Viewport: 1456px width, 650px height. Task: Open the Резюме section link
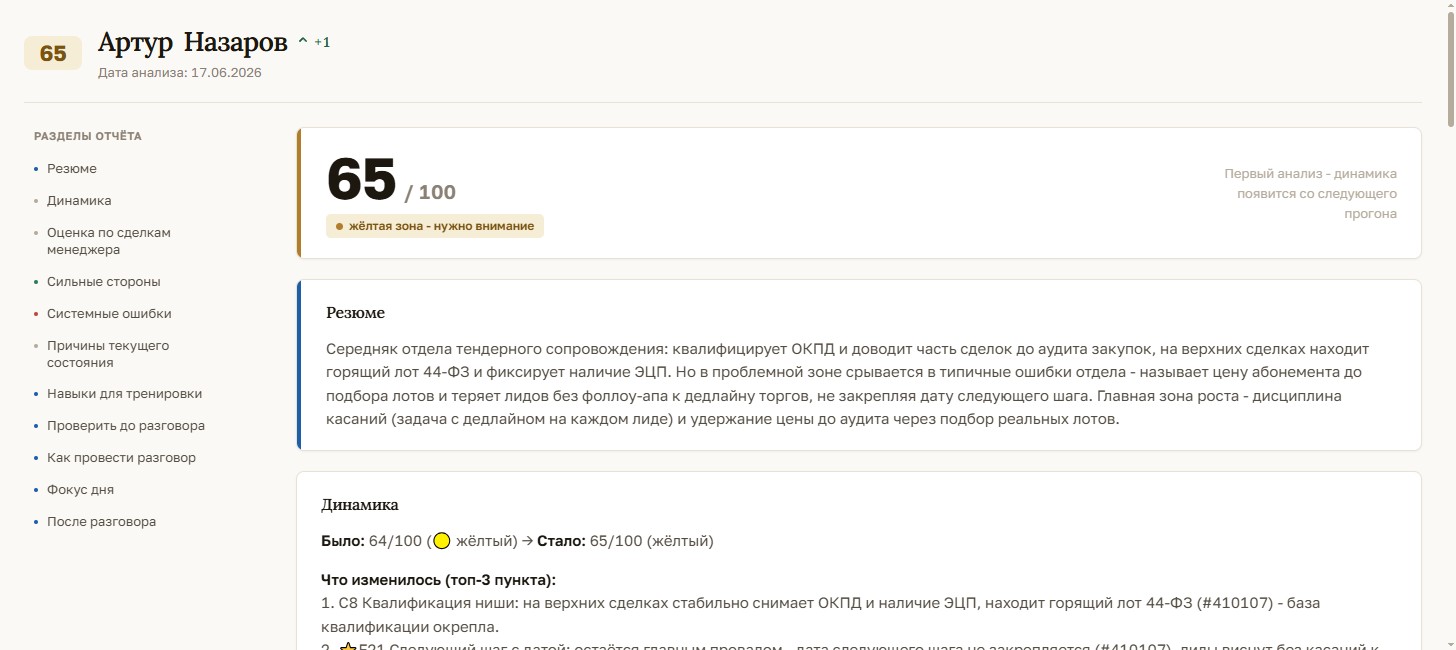[x=72, y=169]
